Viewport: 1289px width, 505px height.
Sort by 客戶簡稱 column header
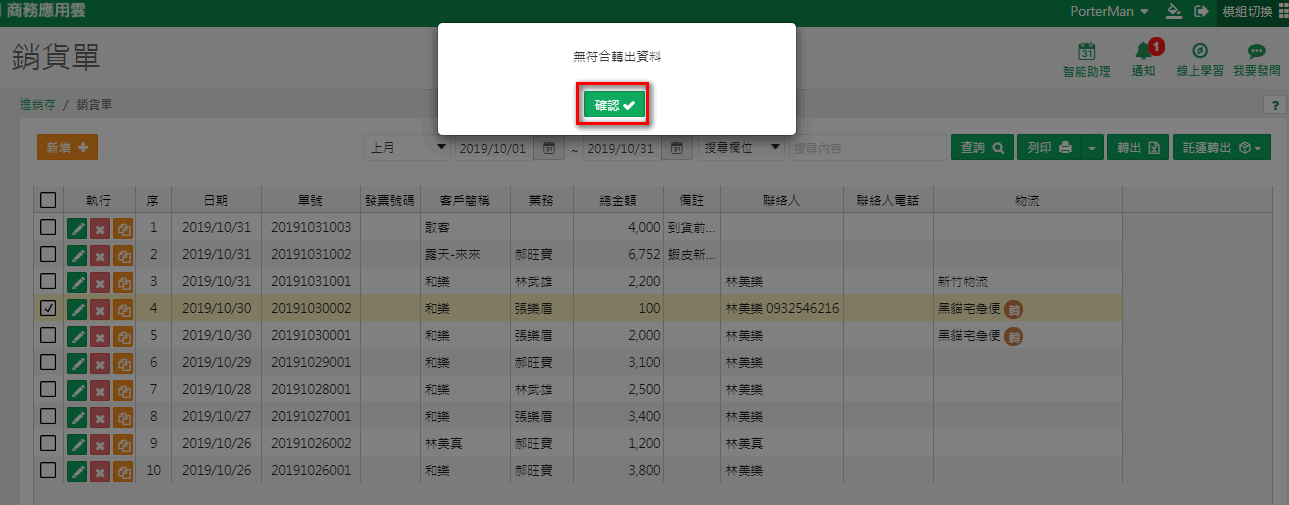click(465, 201)
